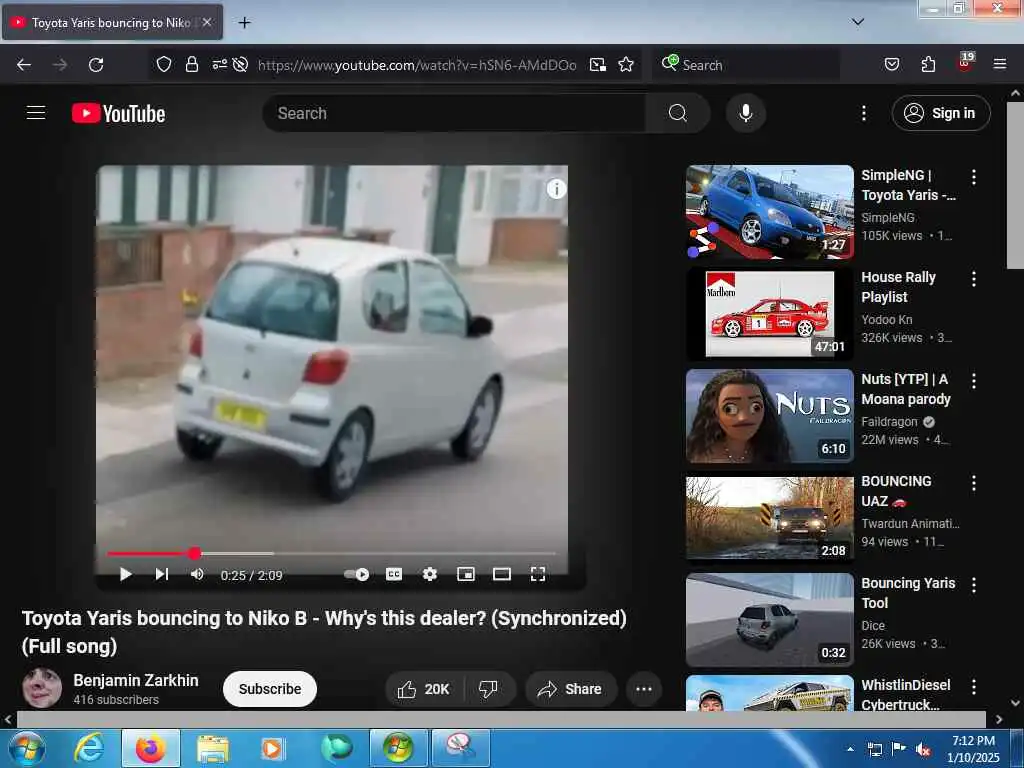This screenshot has width=1024, height=768.
Task: Toggle closed captions CC button
Action: tap(394, 574)
